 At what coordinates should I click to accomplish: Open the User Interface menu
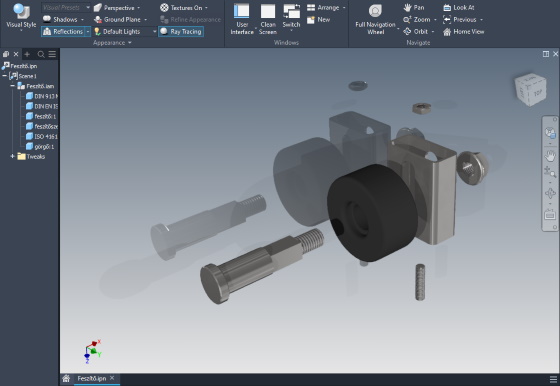242,19
